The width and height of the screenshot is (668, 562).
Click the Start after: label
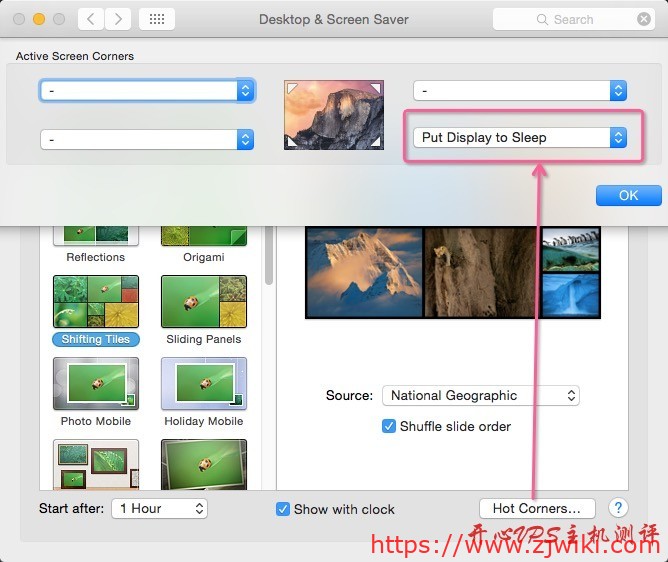point(71,508)
